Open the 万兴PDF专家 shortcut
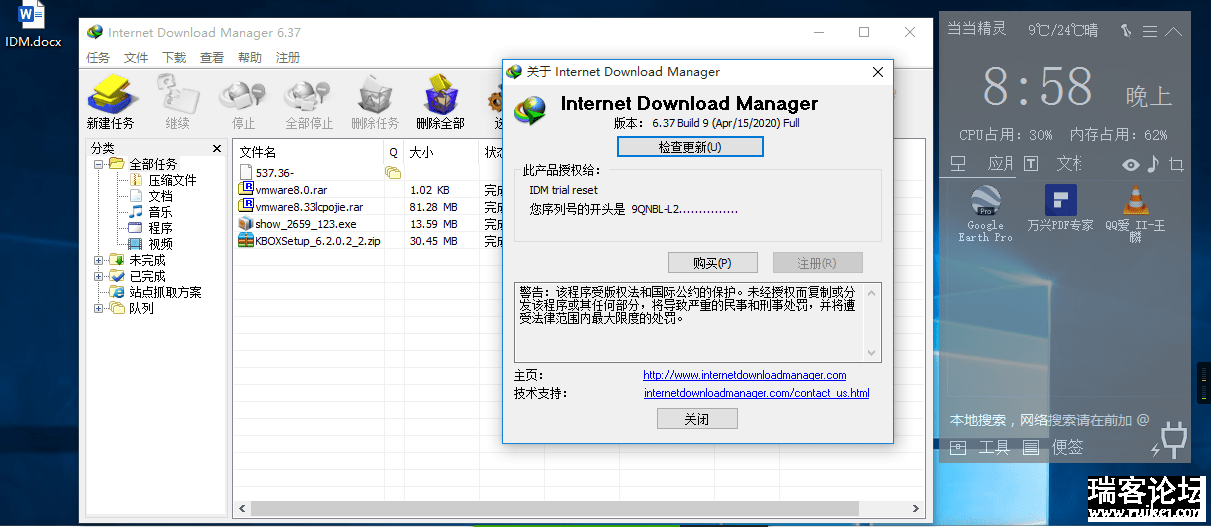The width and height of the screenshot is (1211, 527). pyautogui.click(x=1060, y=208)
